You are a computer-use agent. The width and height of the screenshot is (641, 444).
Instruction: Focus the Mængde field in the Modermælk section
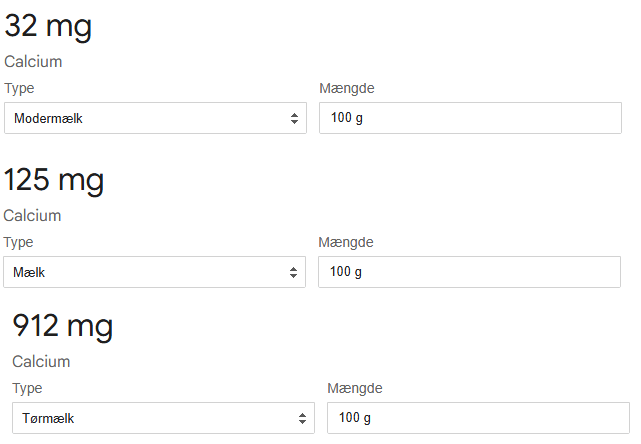click(x=471, y=118)
